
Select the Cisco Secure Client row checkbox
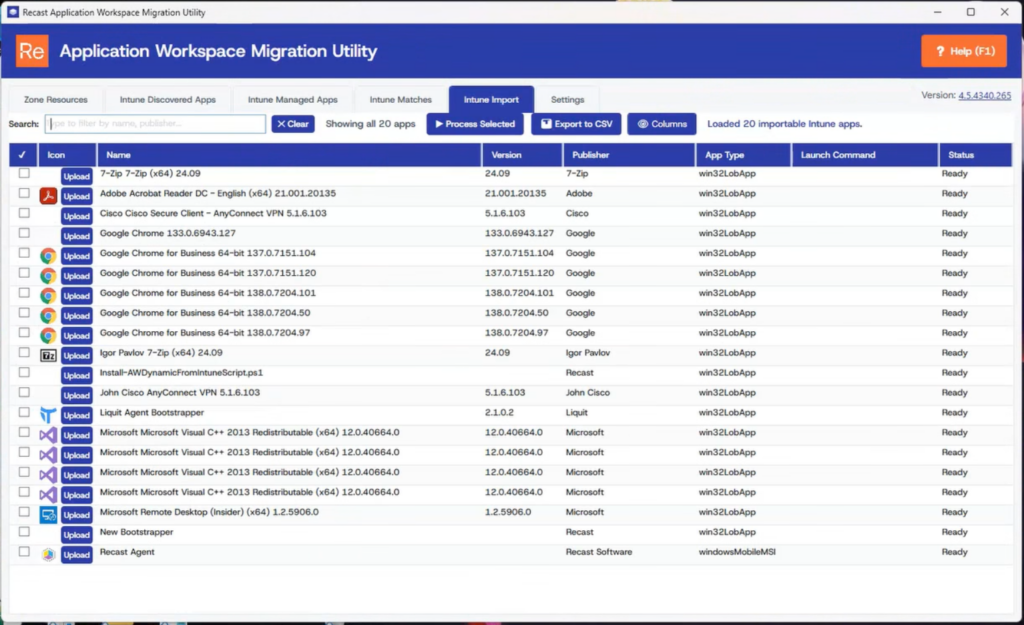tap(24, 213)
